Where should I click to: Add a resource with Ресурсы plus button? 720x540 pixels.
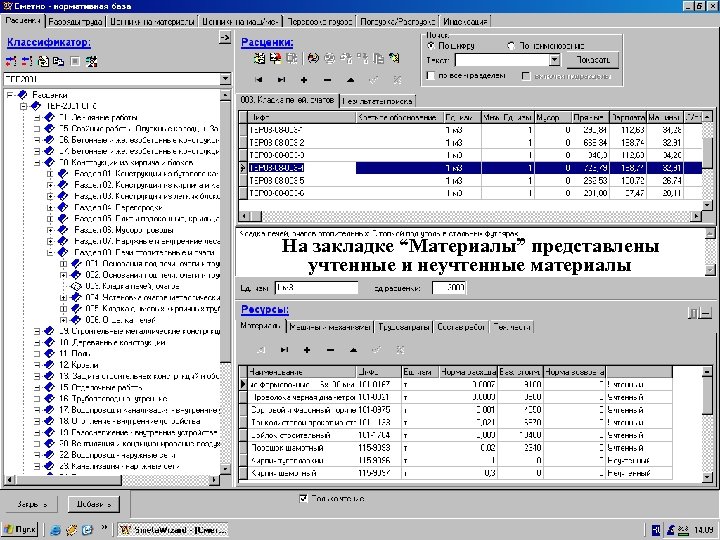coord(307,349)
